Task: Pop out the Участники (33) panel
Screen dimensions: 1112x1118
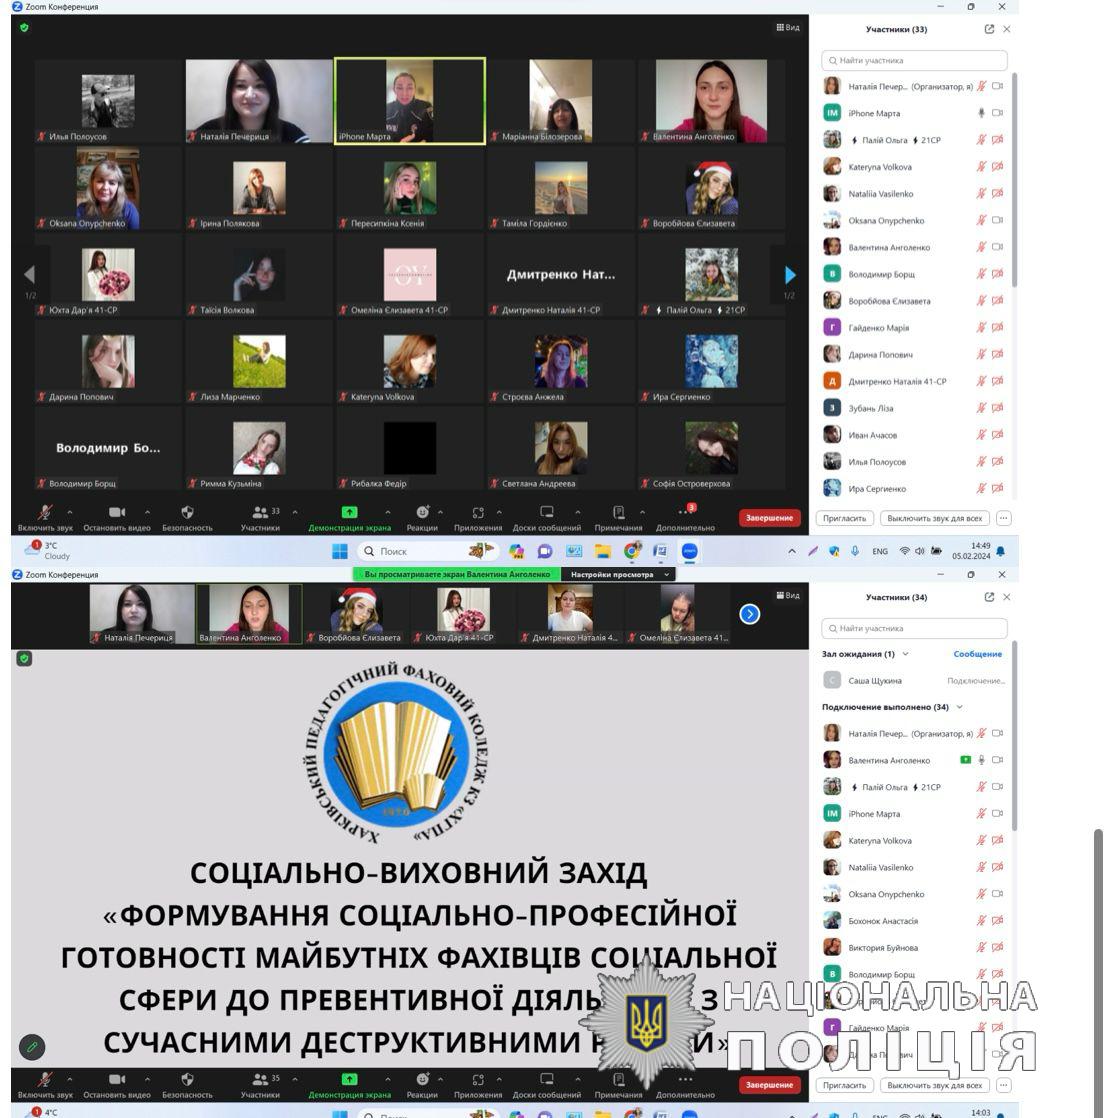Action: (989, 29)
